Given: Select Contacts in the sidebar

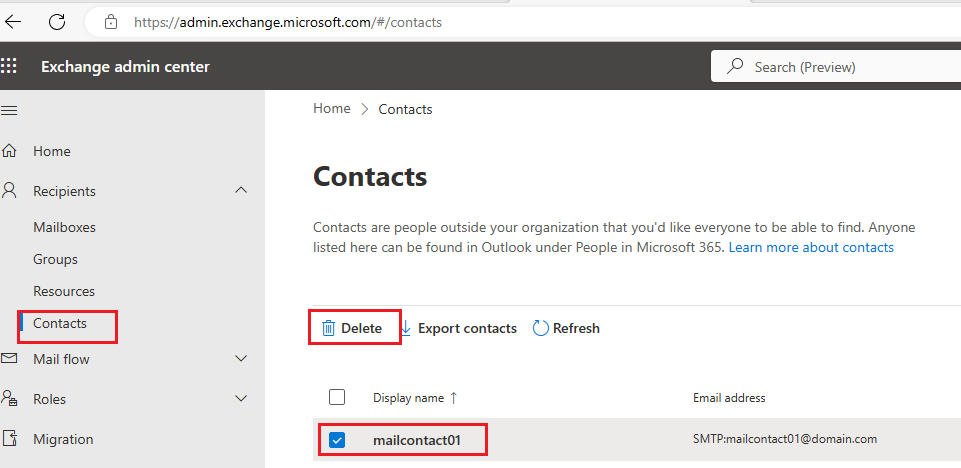Looking at the screenshot, I should (x=59, y=323).
